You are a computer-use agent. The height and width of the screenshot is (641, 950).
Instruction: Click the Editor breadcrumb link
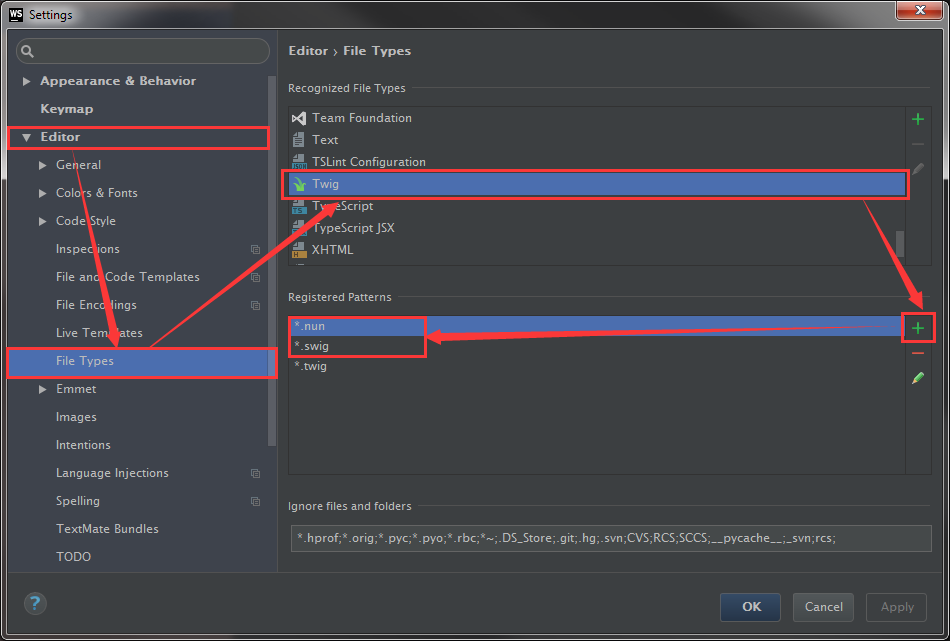(308, 51)
